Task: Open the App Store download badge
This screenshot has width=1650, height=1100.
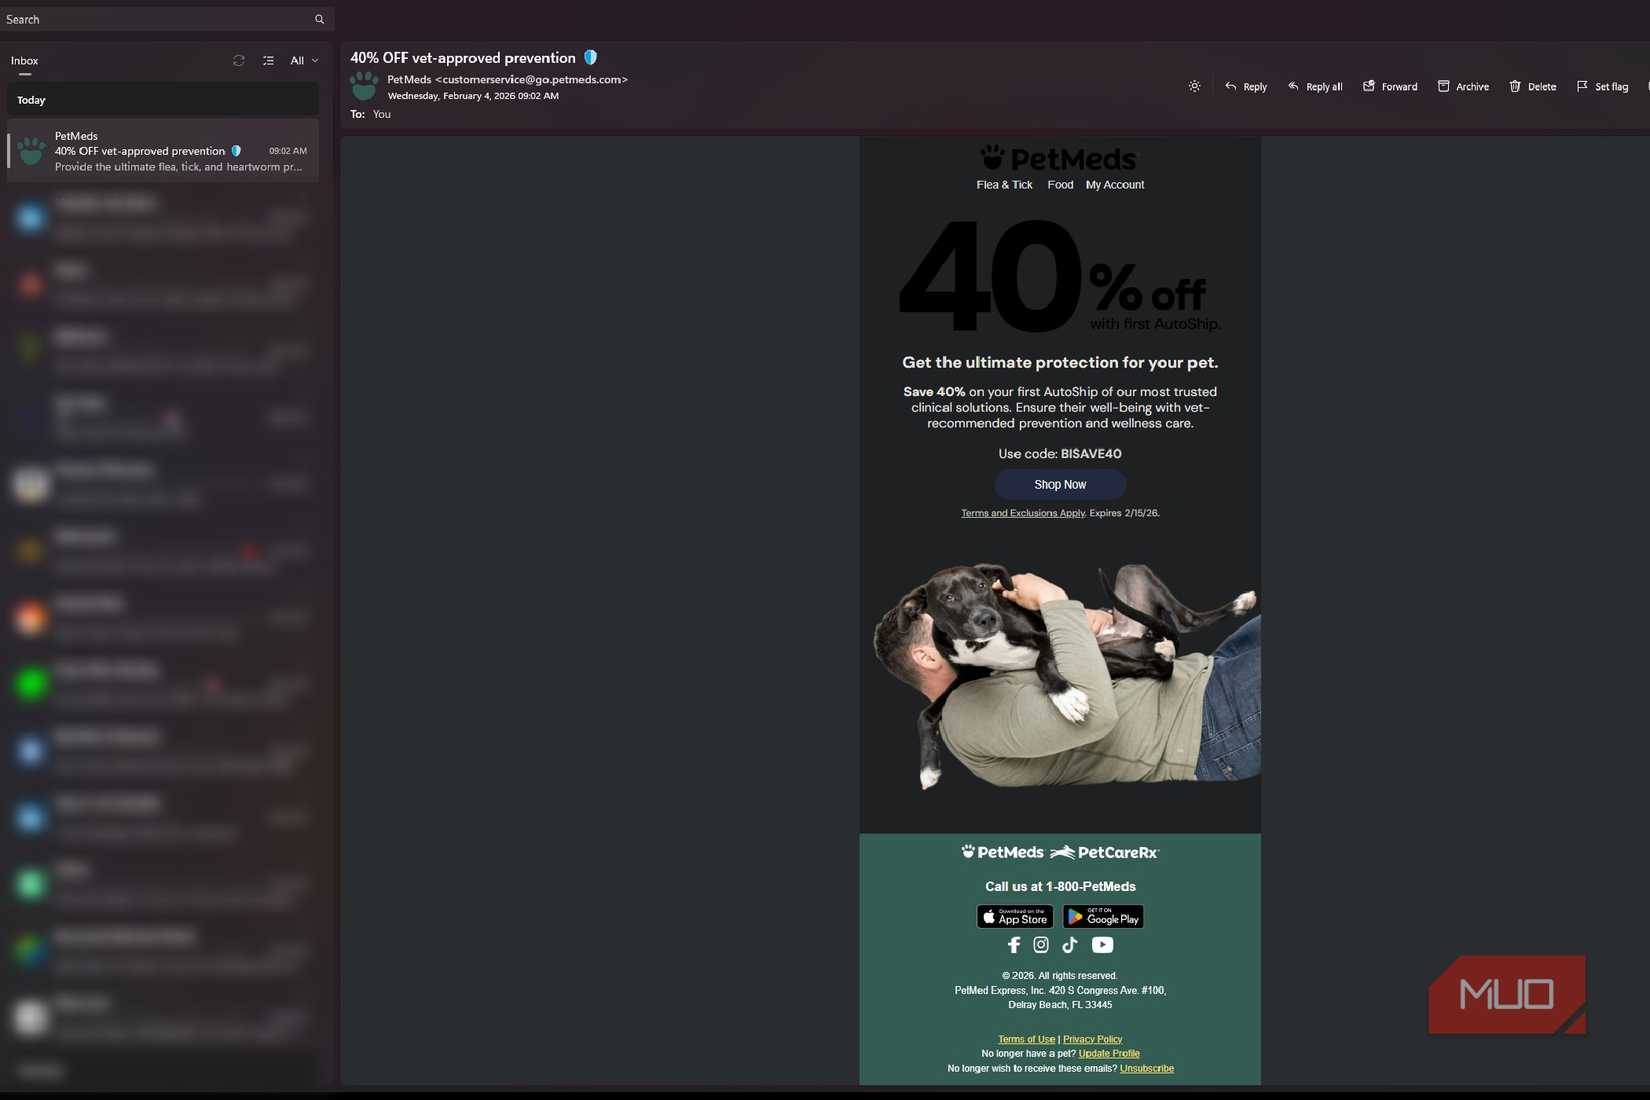Action: point(1014,917)
